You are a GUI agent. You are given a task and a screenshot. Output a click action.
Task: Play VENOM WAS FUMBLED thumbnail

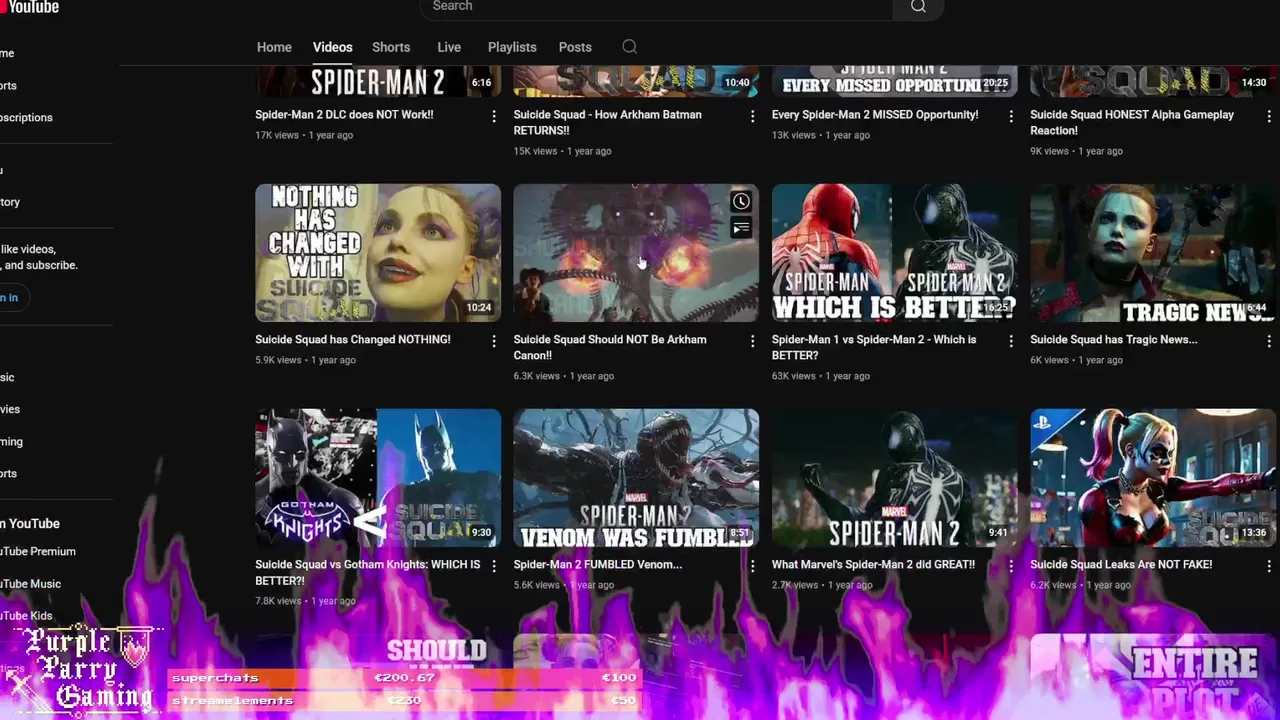click(x=636, y=478)
